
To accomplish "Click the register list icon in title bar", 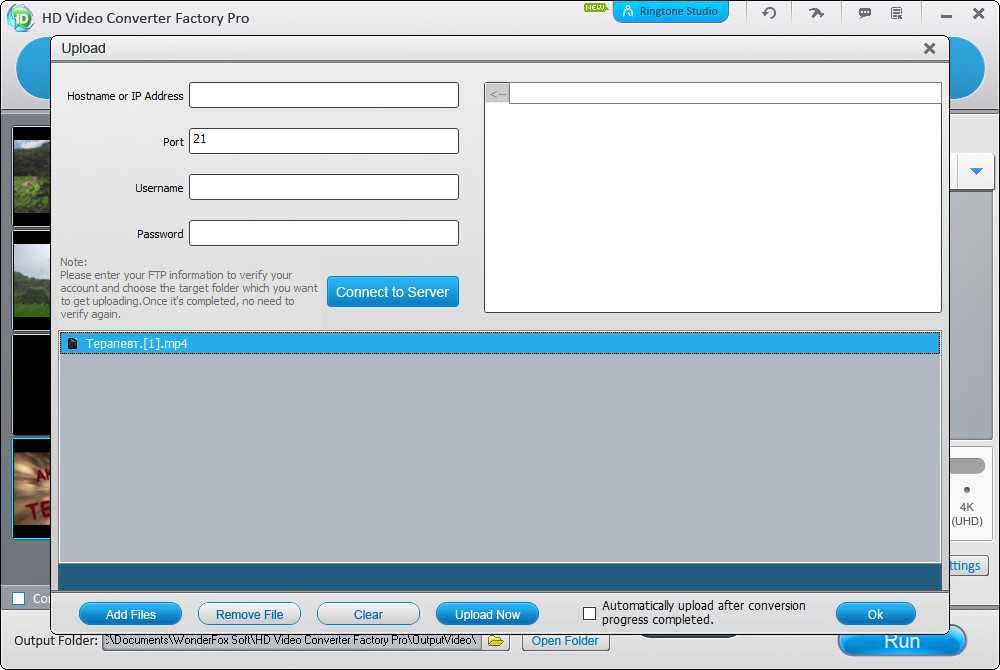I will tap(896, 13).
